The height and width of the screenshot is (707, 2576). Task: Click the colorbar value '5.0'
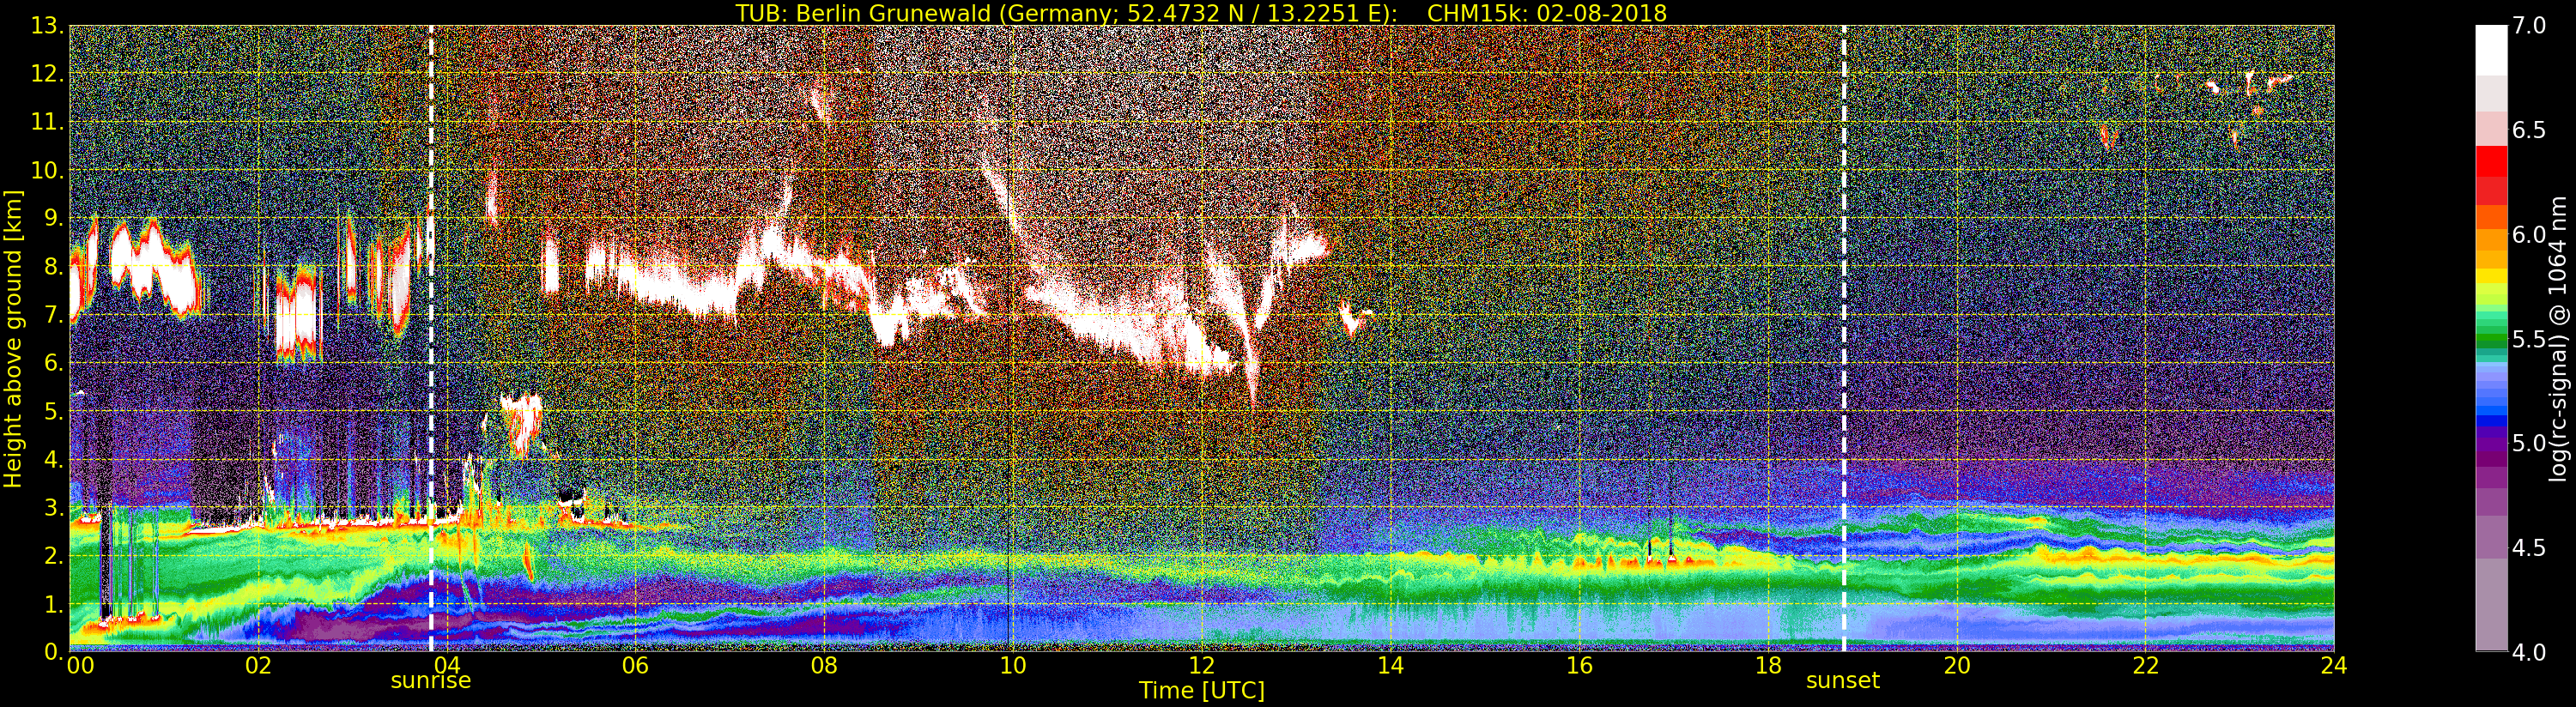[x=2529, y=443]
